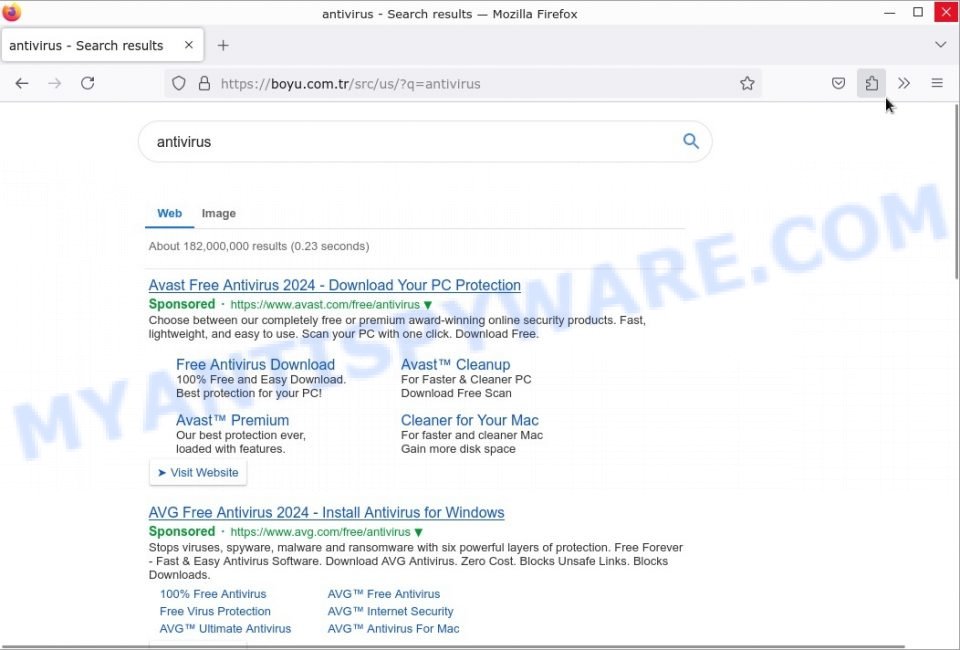Open the AVG Free Antivirus sitelink

coord(384,594)
